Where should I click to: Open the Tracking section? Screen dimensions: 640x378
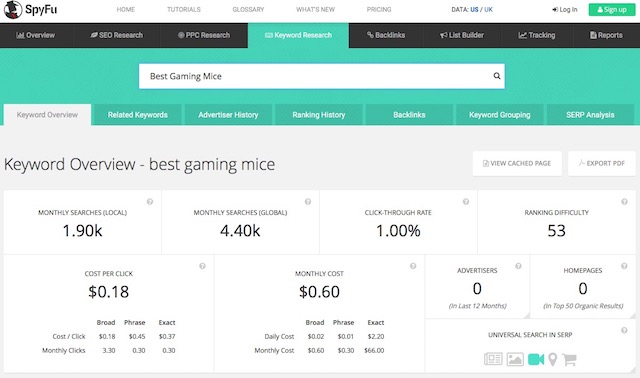[x=537, y=36]
